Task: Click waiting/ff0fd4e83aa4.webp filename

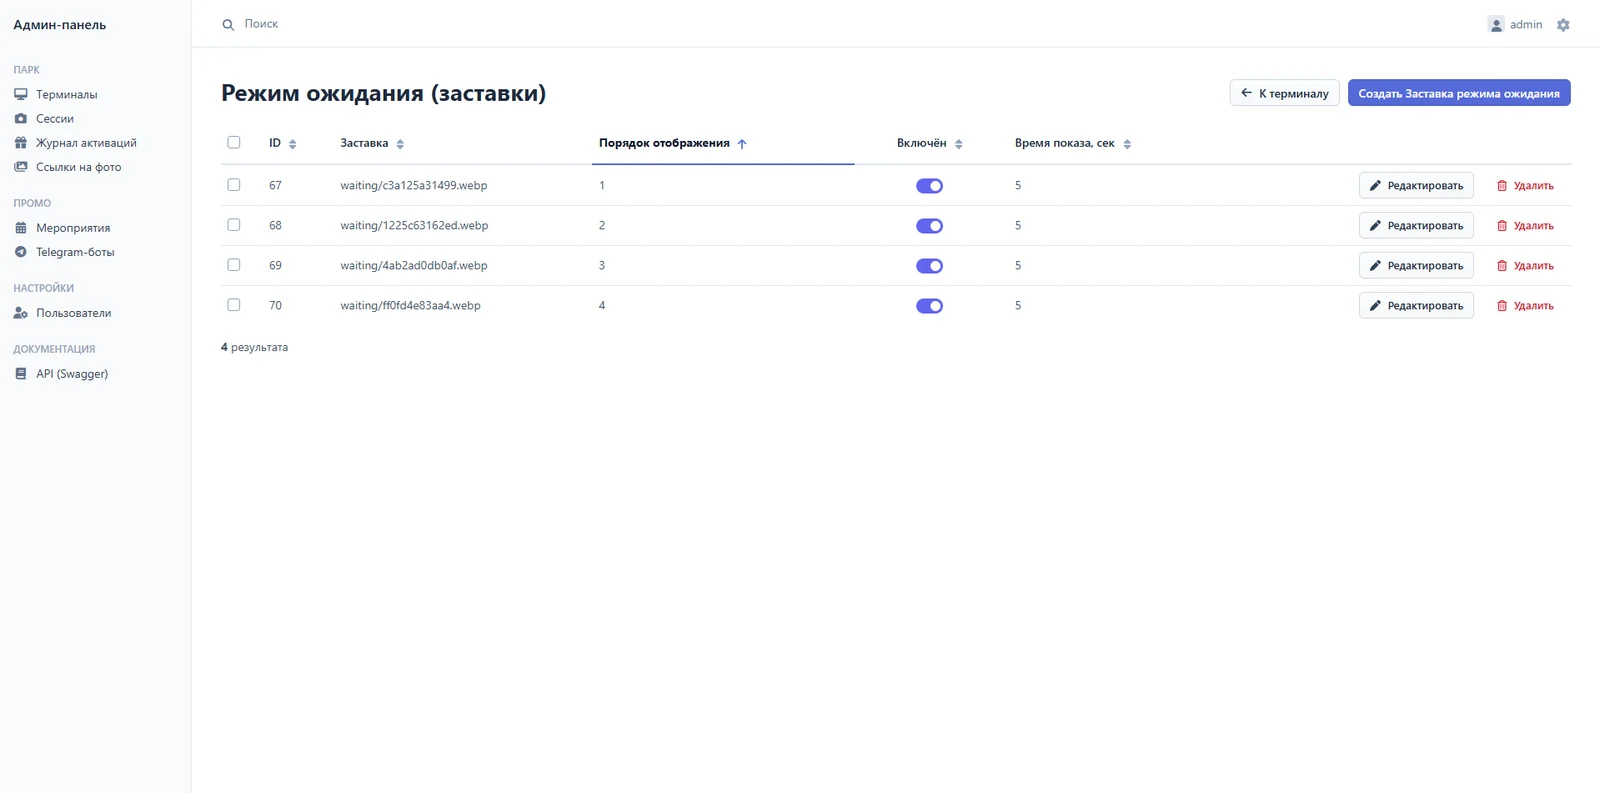Action: [x=410, y=306]
